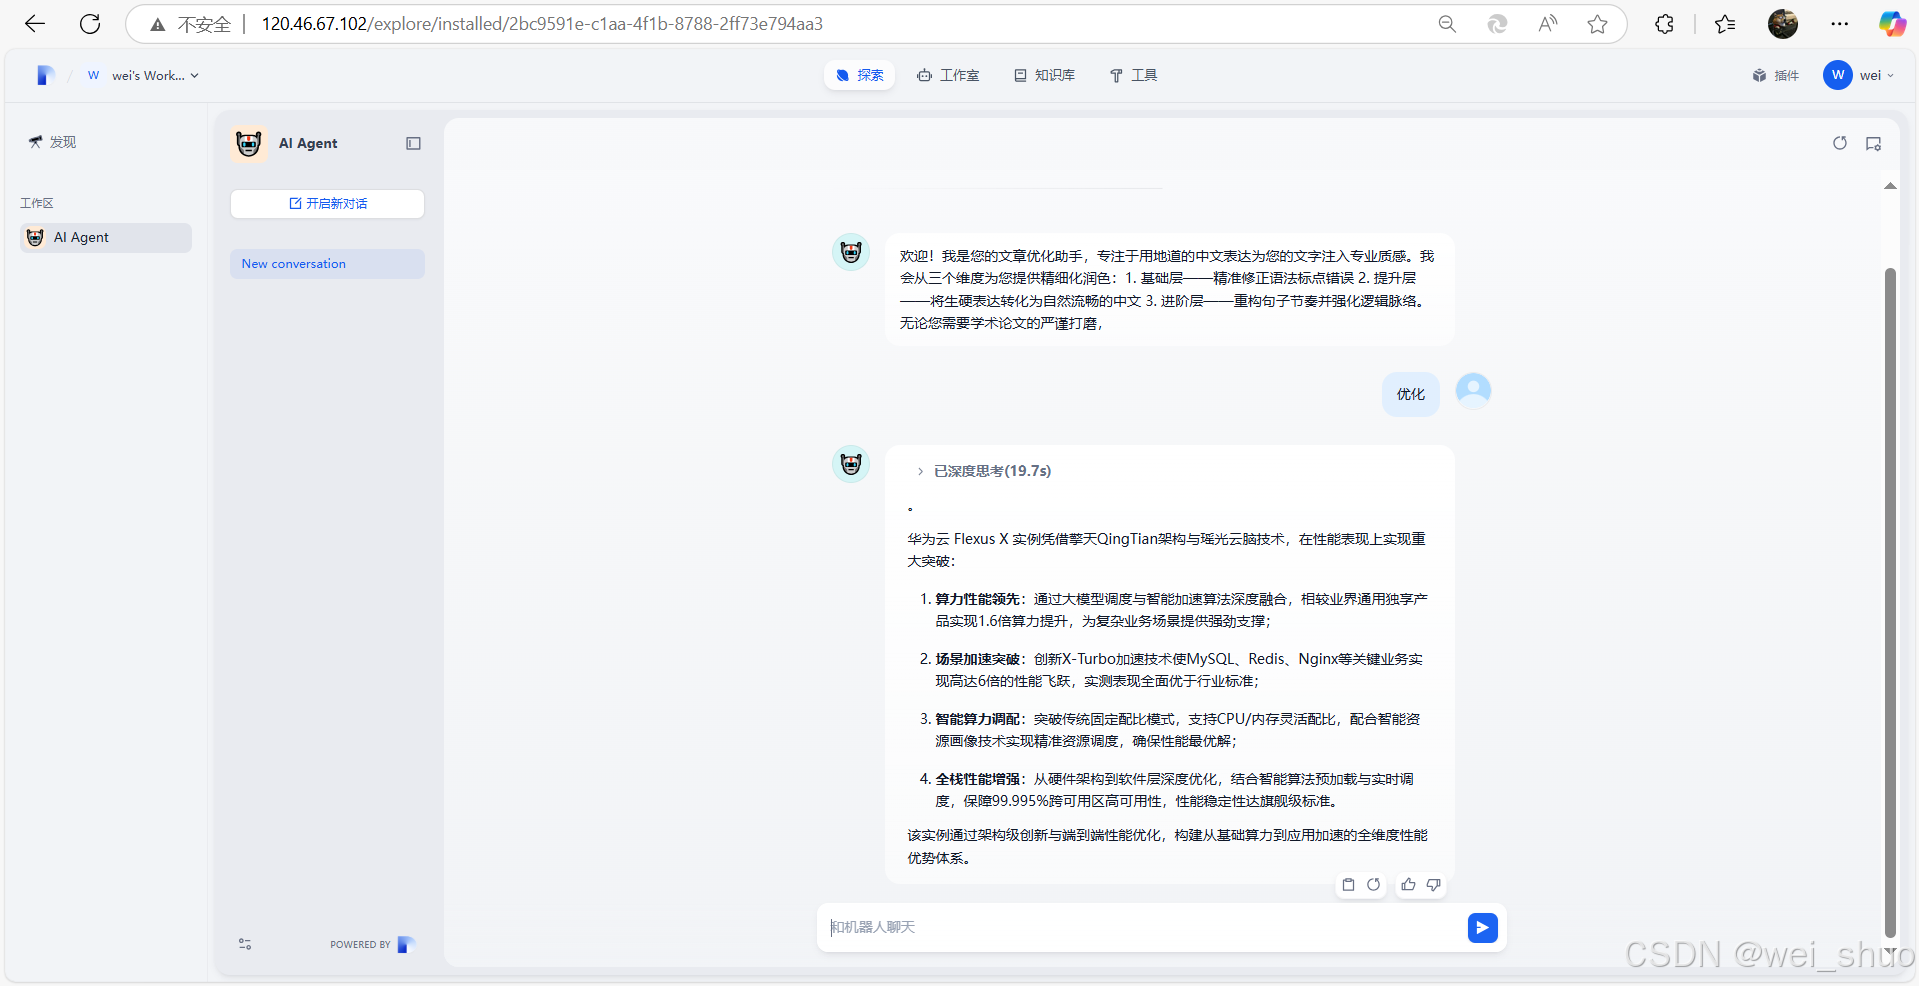
Task: Start a new chat with 开启新对话
Action: pos(327,203)
